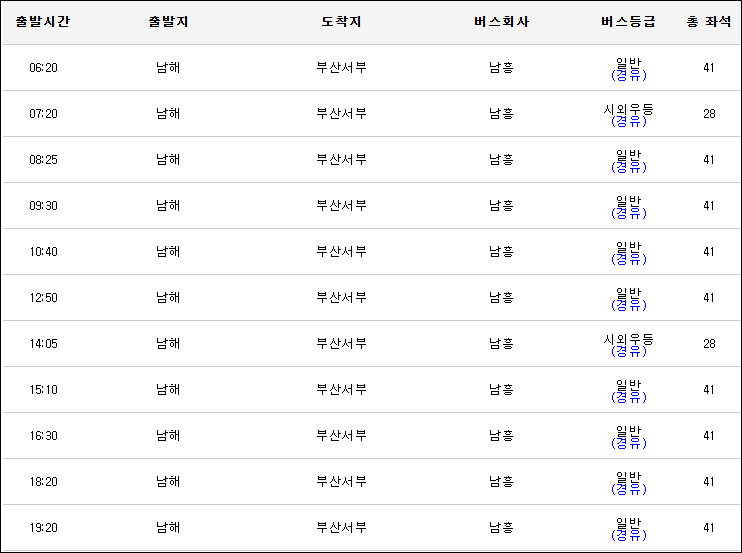The width and height of the screenshot is (742, 553).
Task: Click the 출발지 column header
Action: point(168,21)
